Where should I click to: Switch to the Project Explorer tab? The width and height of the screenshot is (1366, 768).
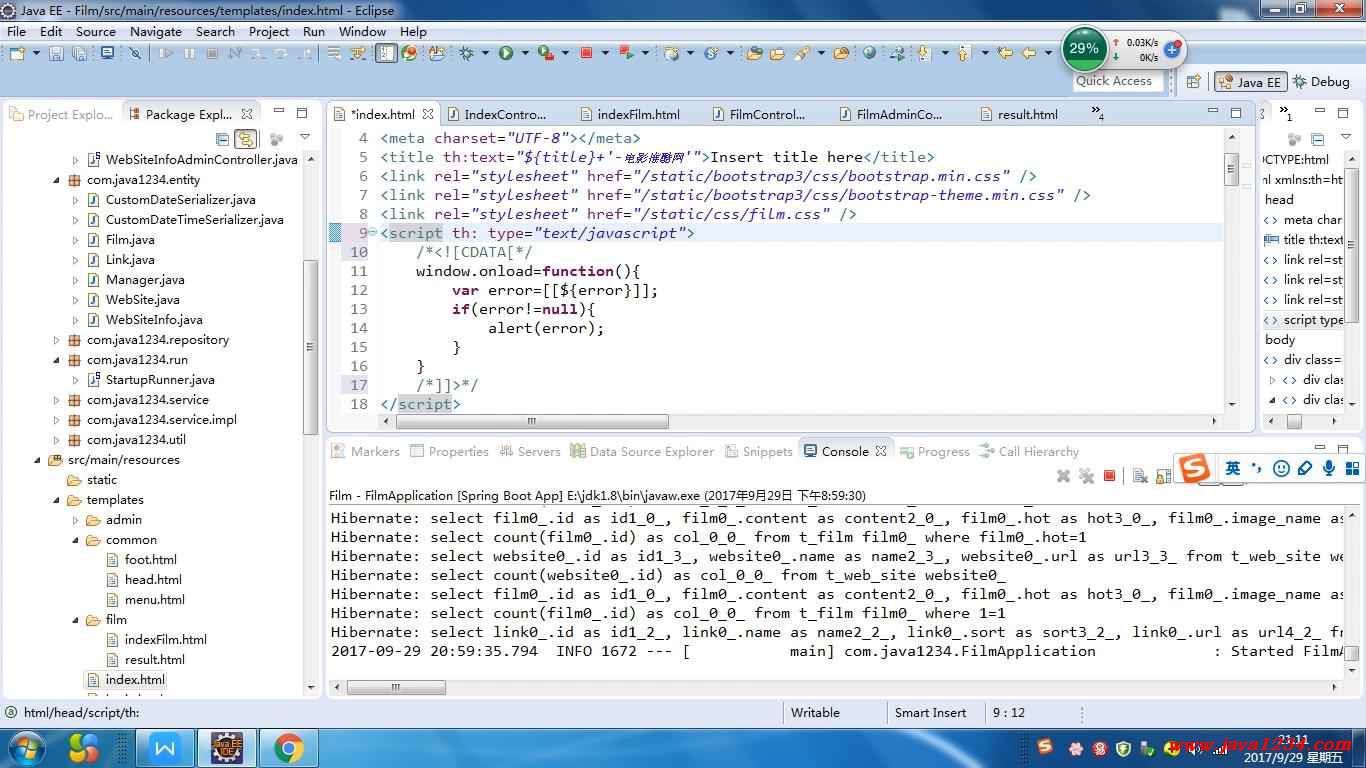(x=61, y=114)
